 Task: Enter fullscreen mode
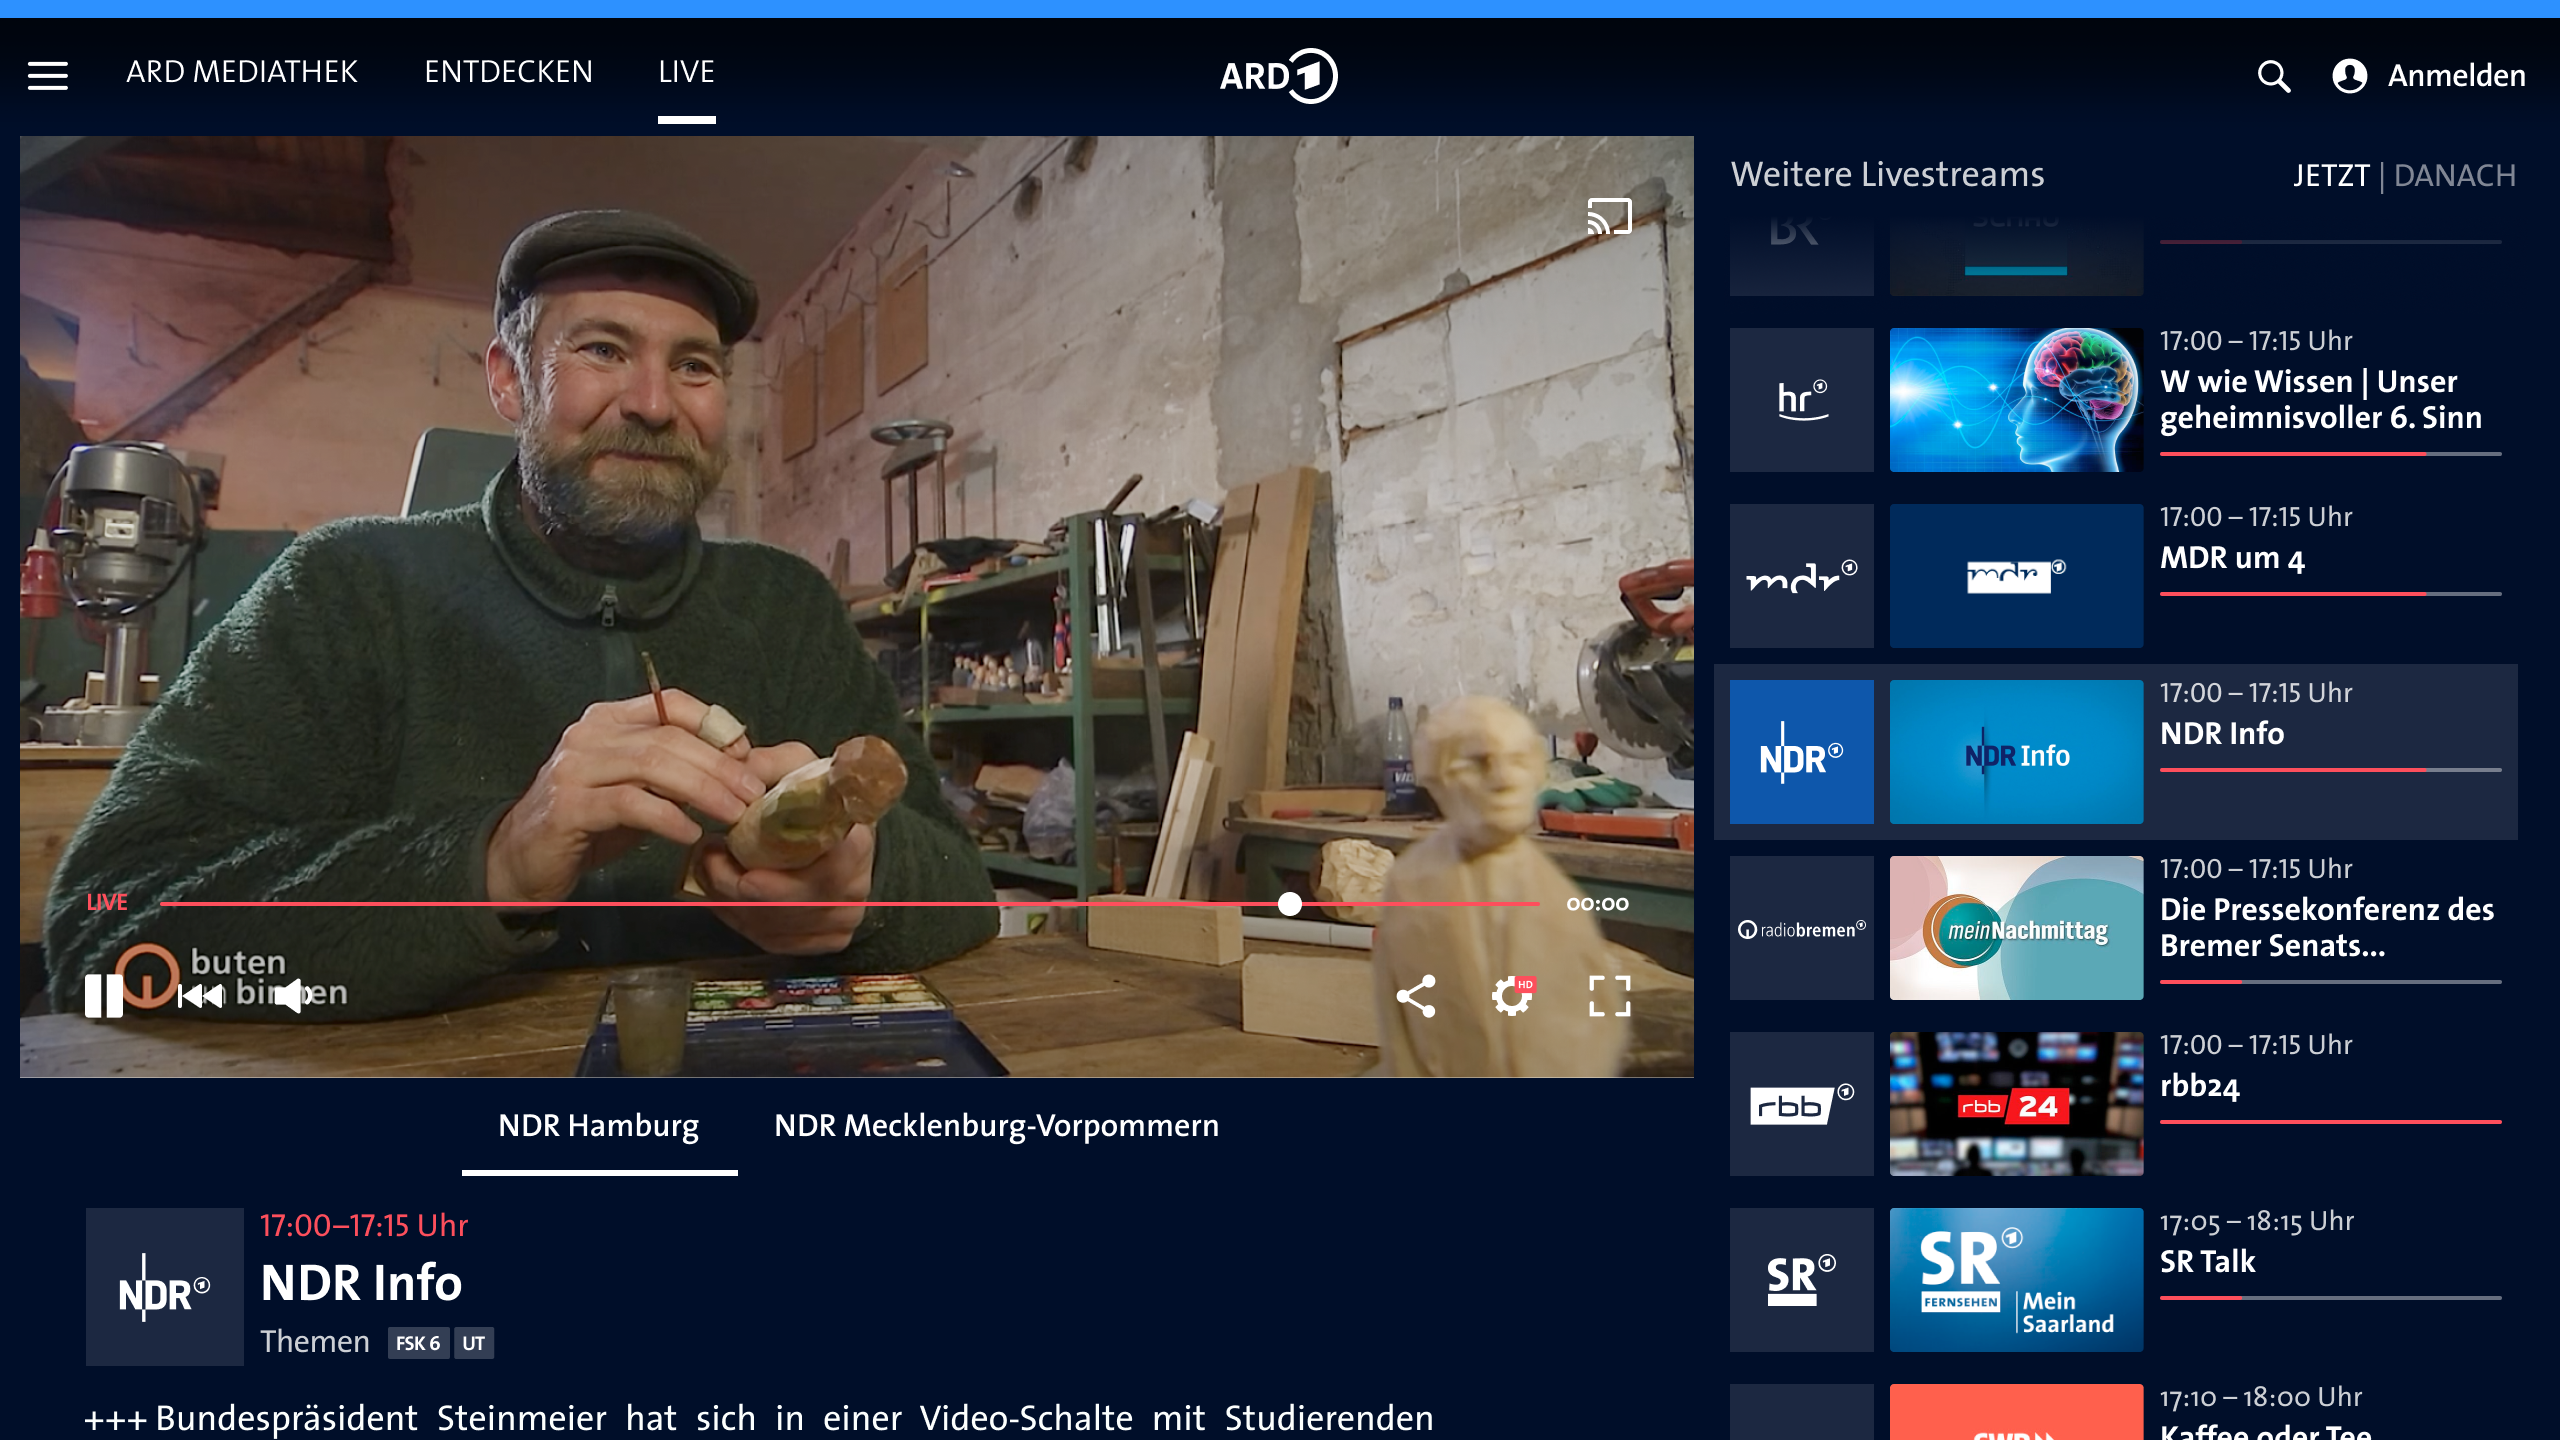pos(1609,996)
